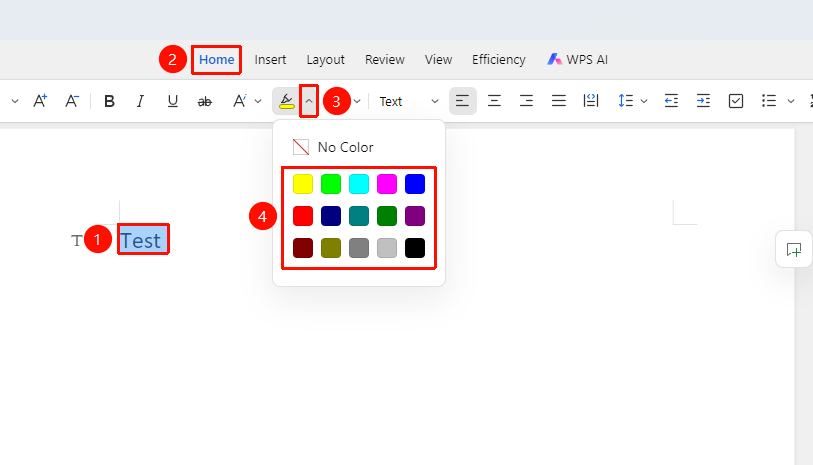Toggle bold formatting

pyautogui.click(x=109, y=101)
